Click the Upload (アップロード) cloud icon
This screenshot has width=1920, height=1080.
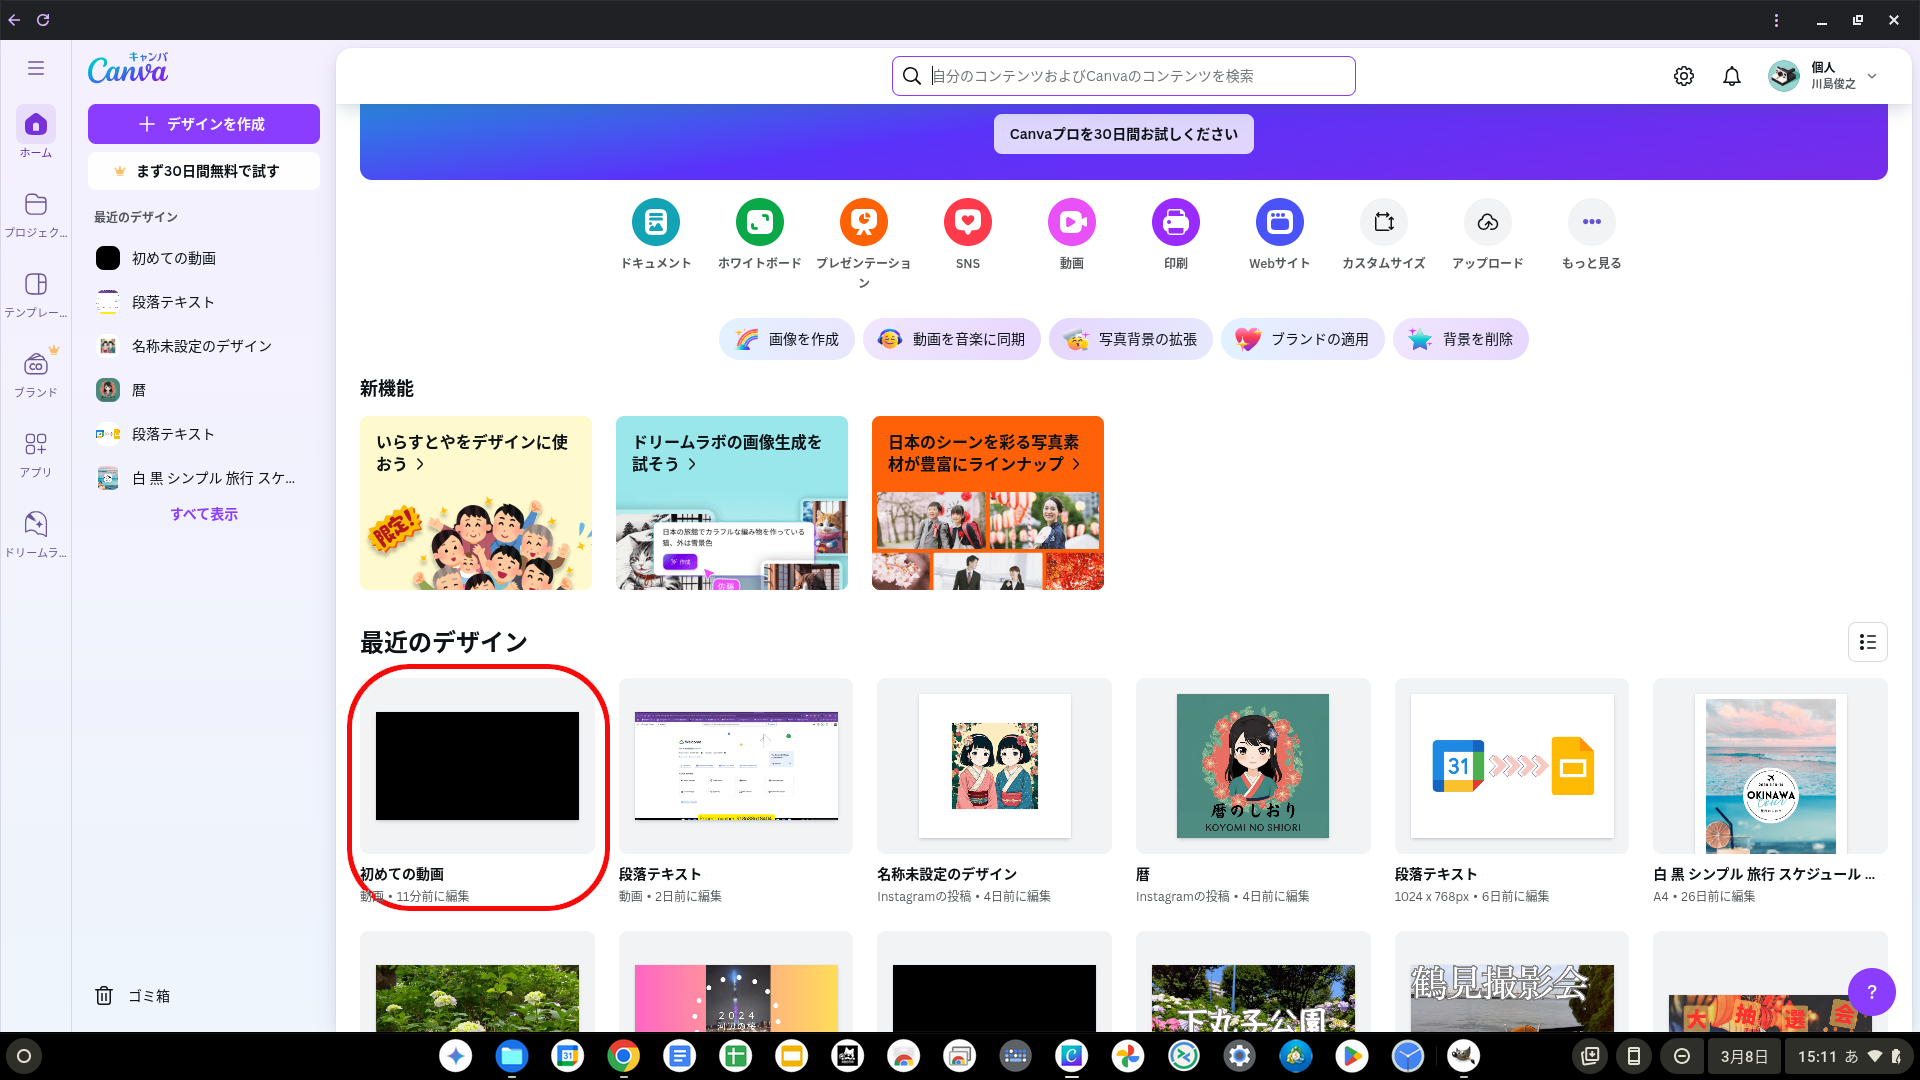(x=1487, y=222)
